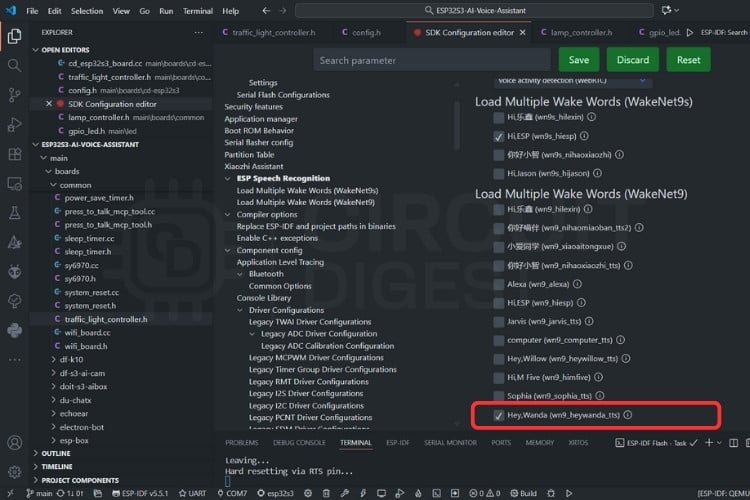Screen dimensions: 750x500
Task: Click the ESP32S3-AI-Voice-Assistant command center
Action: [x=474, y=11]
